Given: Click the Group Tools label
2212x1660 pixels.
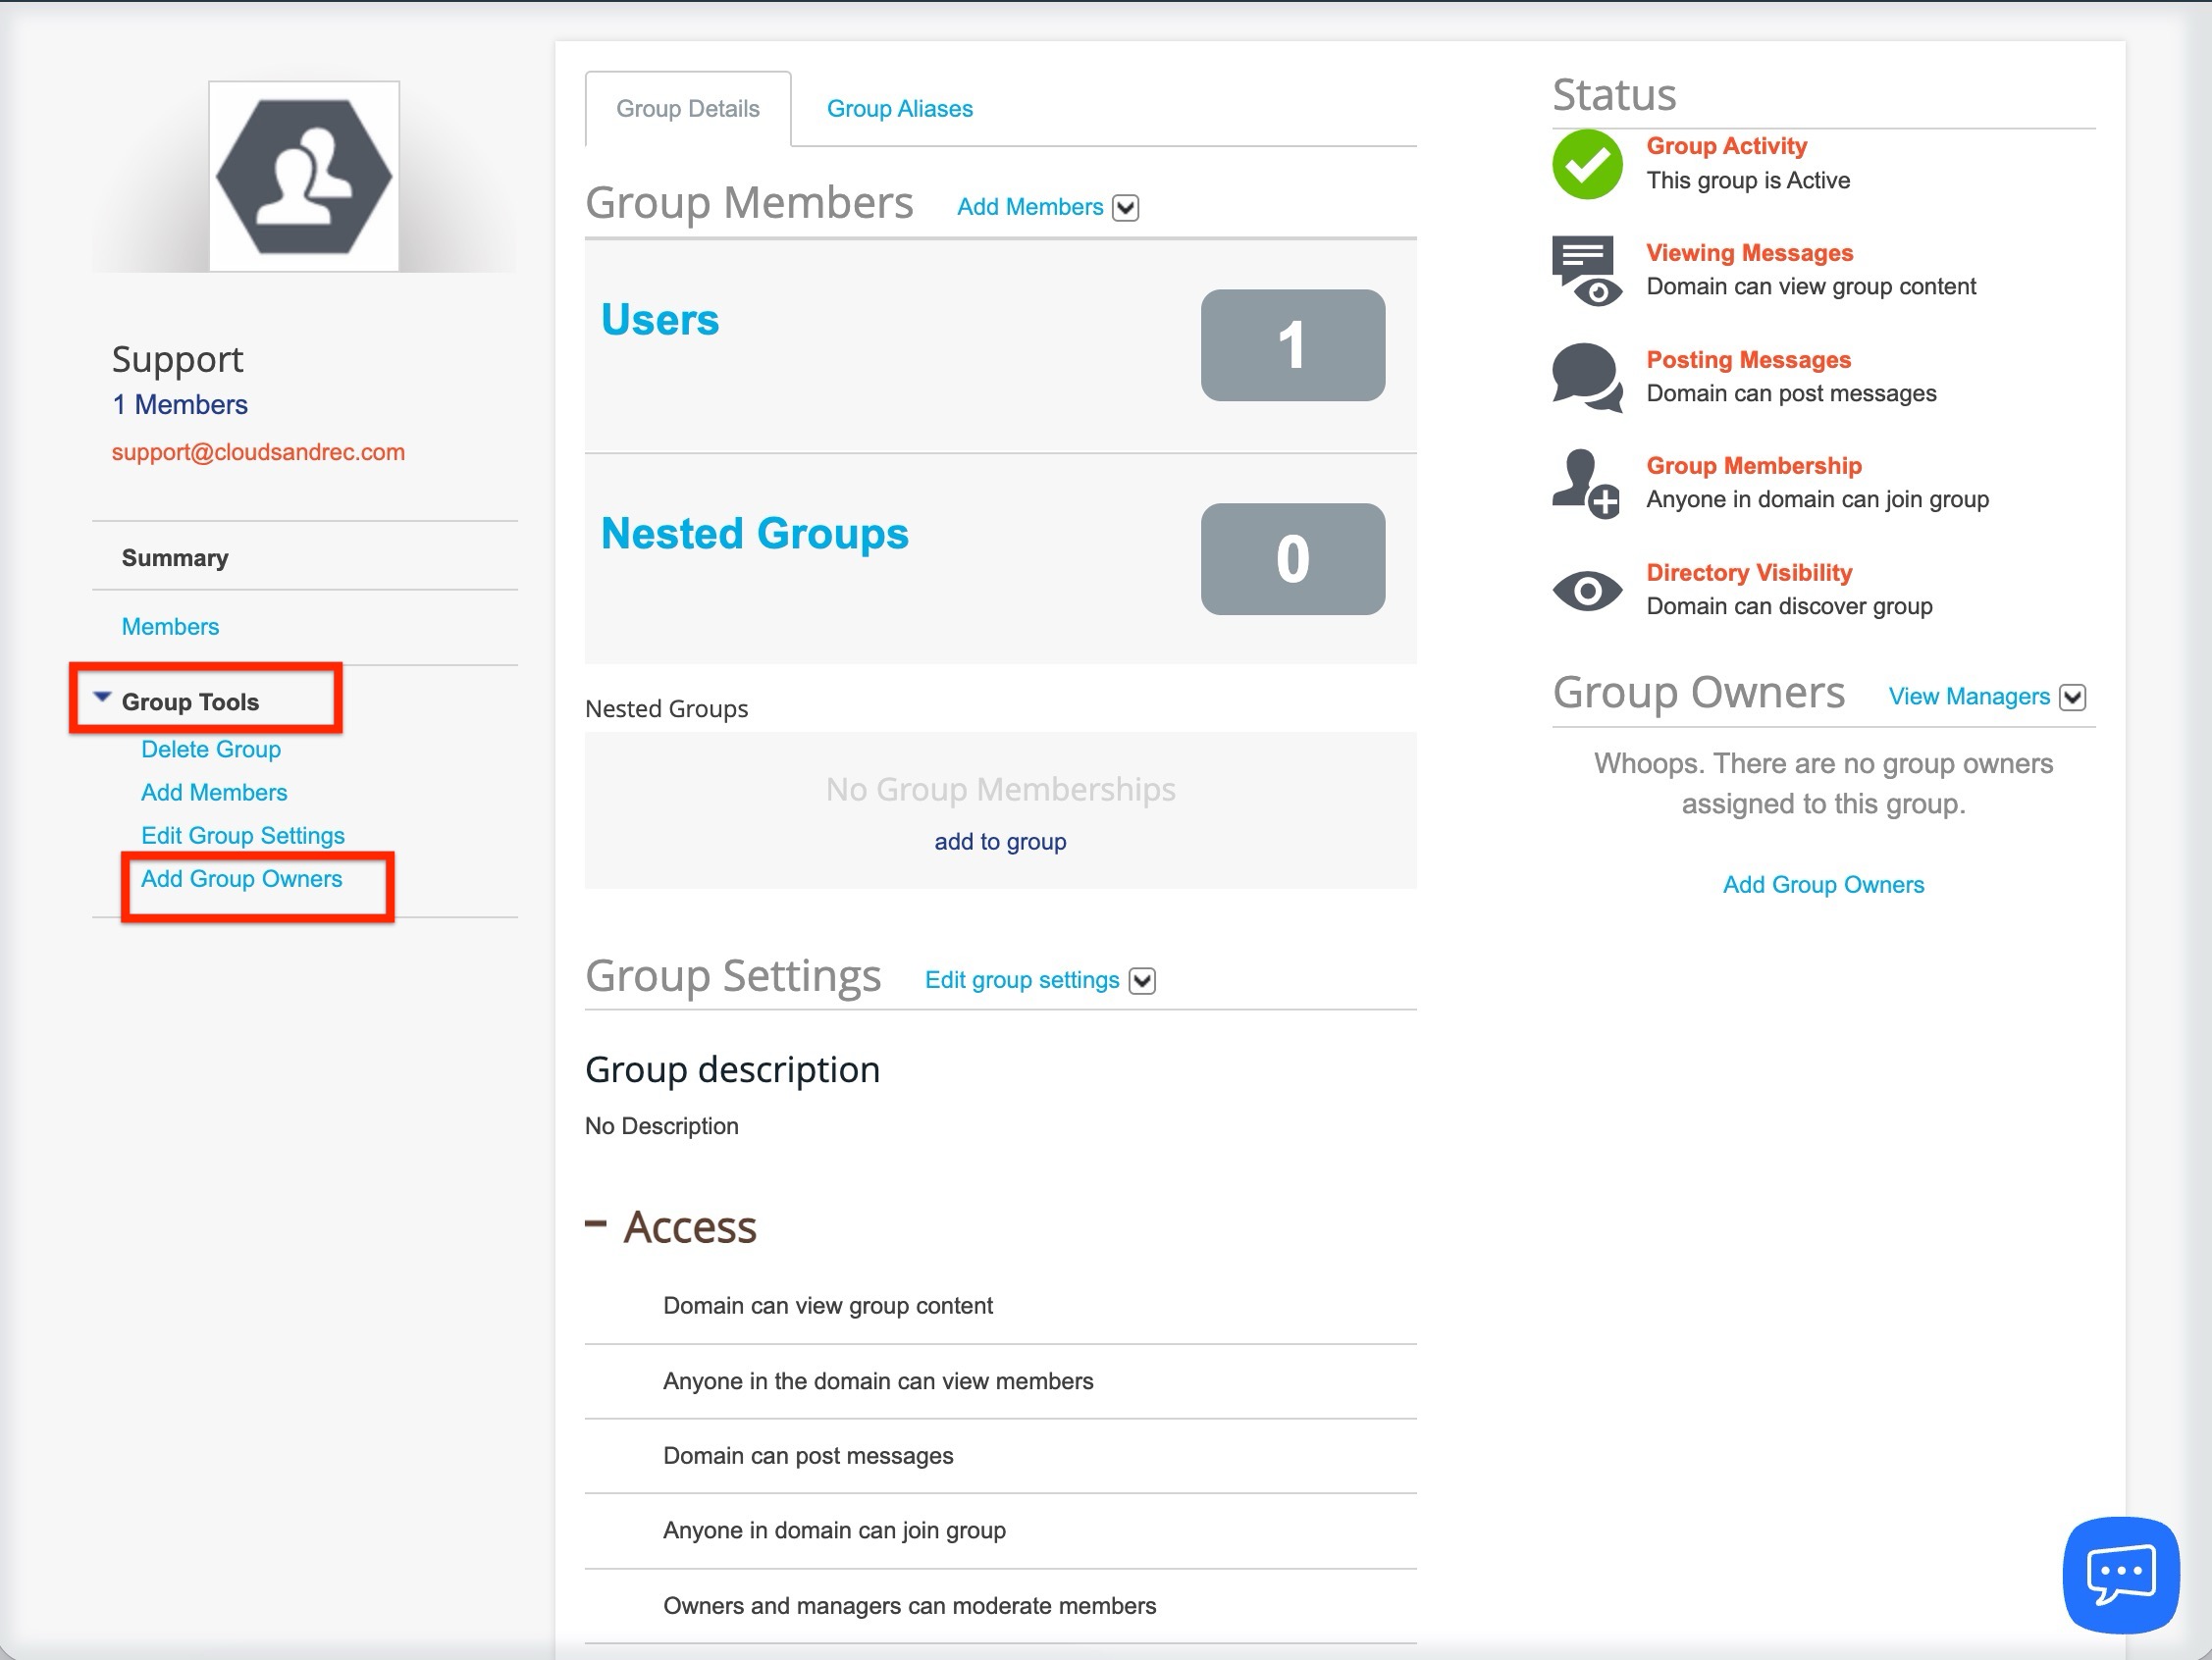Looking at the screenshot, I should click(x=190, y=702).
